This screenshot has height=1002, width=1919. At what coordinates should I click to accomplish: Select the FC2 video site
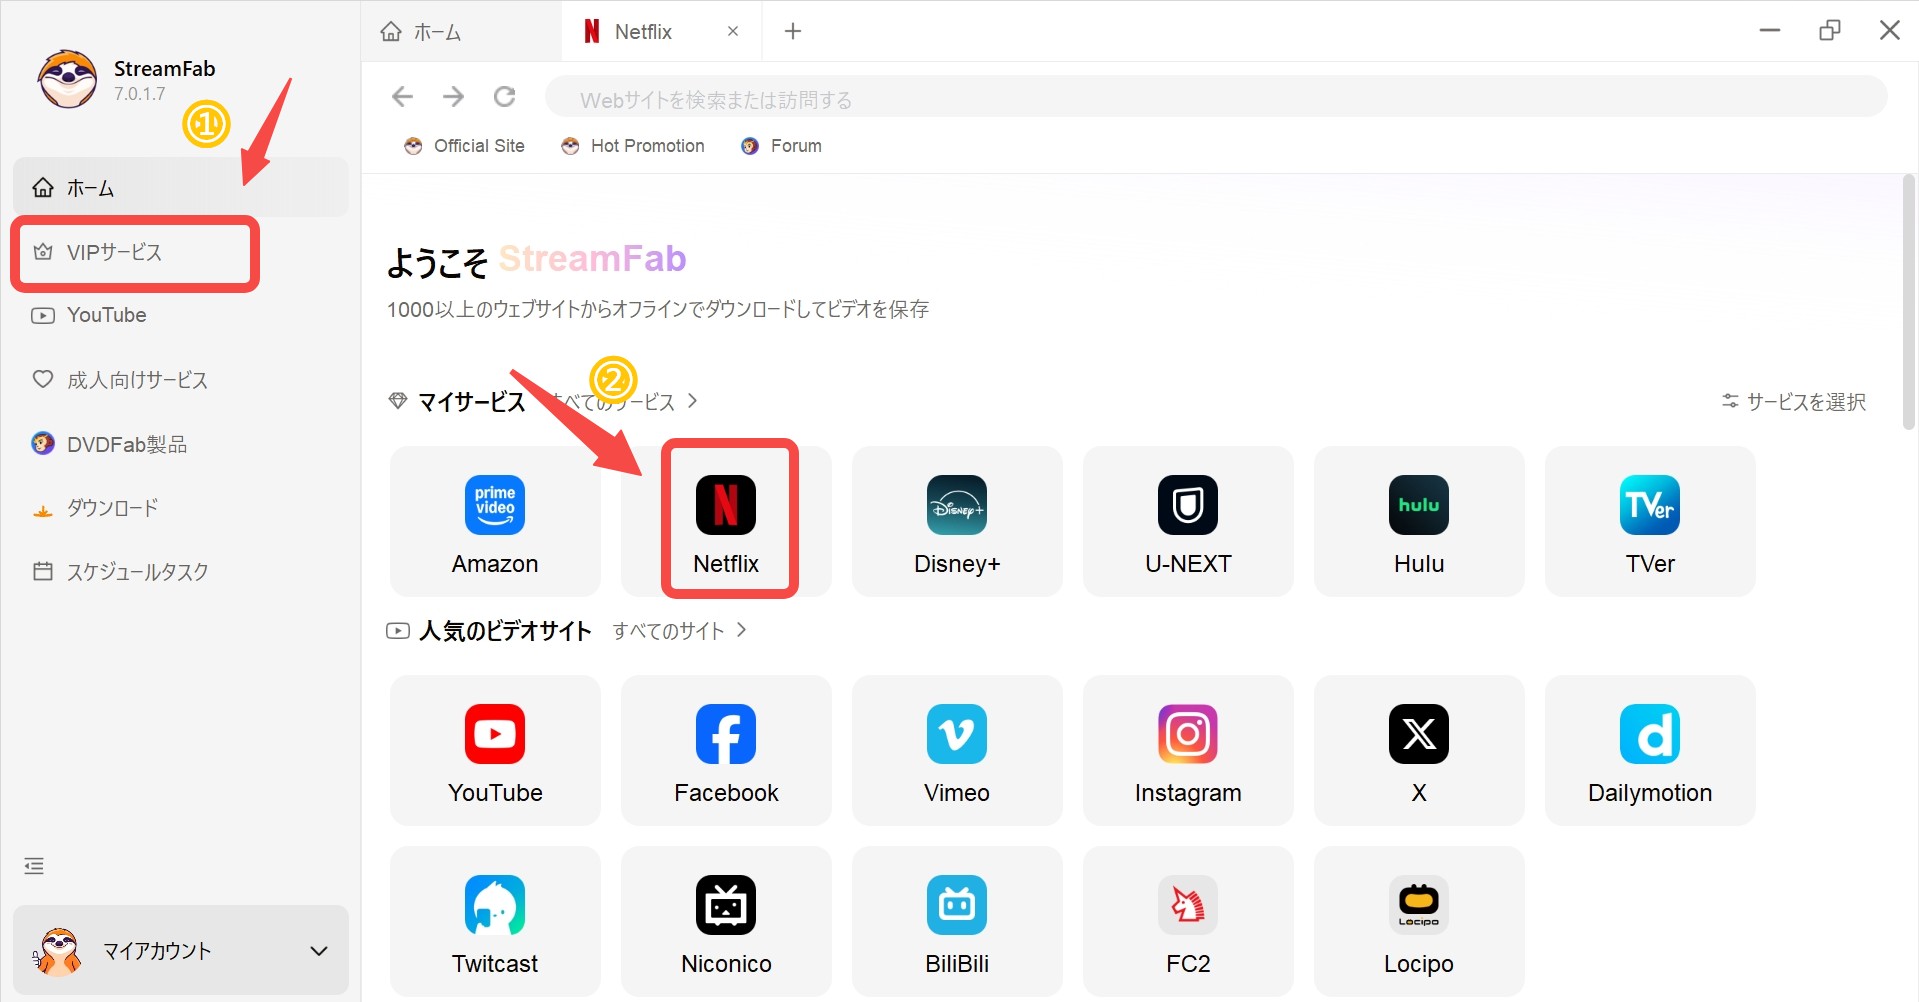(1187, 920)
